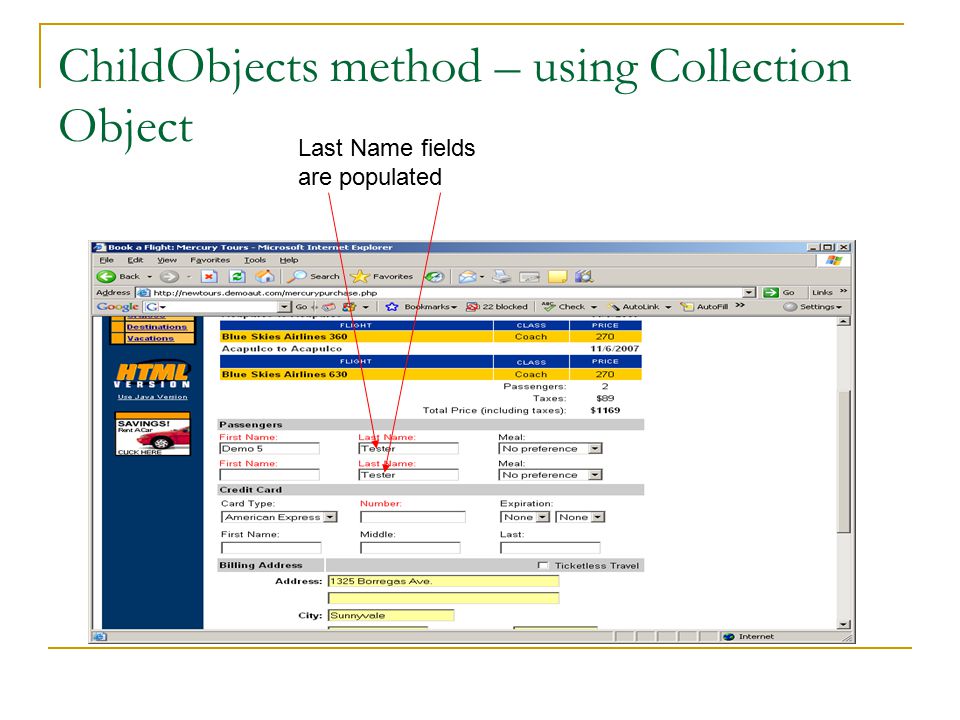The image size is (960, 720).
Task: Click the Google toolbar Go button
Action: point(301,307)
